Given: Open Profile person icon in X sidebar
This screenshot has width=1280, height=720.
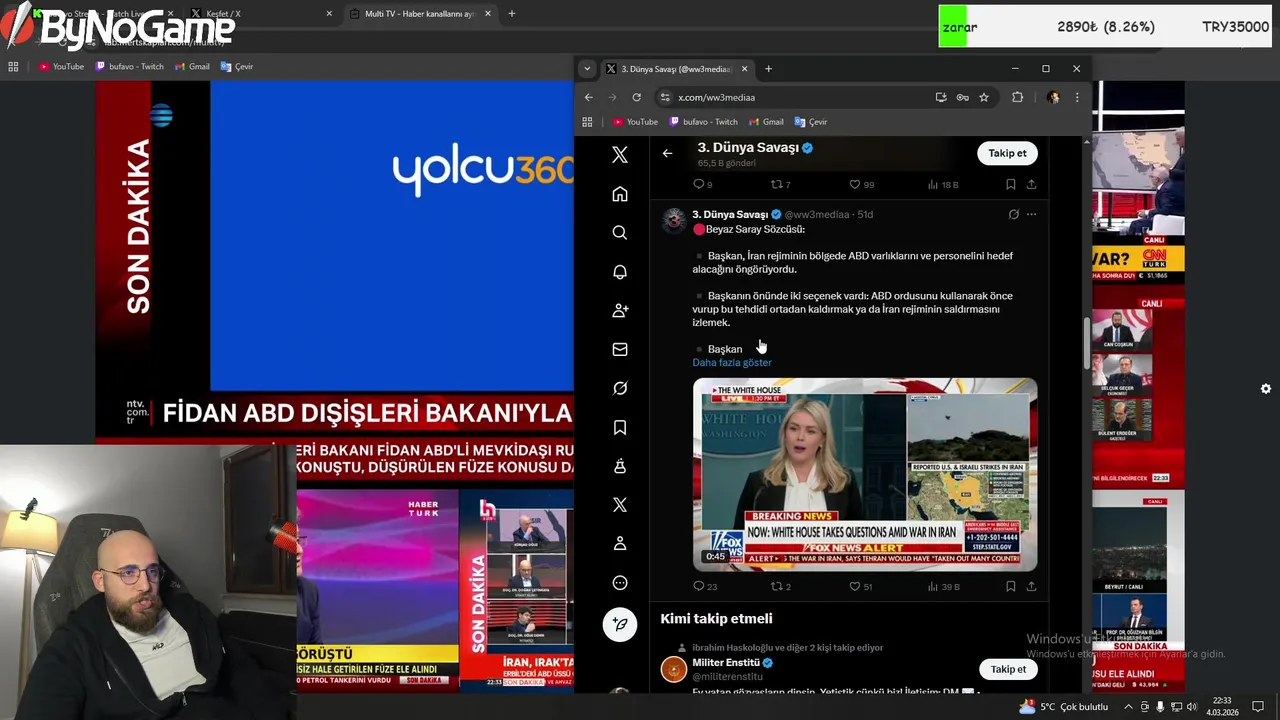Looking at the screenshot, I should 620,544.
